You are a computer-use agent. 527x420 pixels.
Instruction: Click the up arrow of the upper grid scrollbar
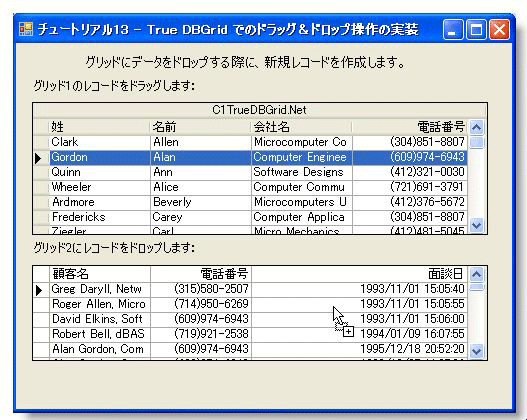coord(477,127)
